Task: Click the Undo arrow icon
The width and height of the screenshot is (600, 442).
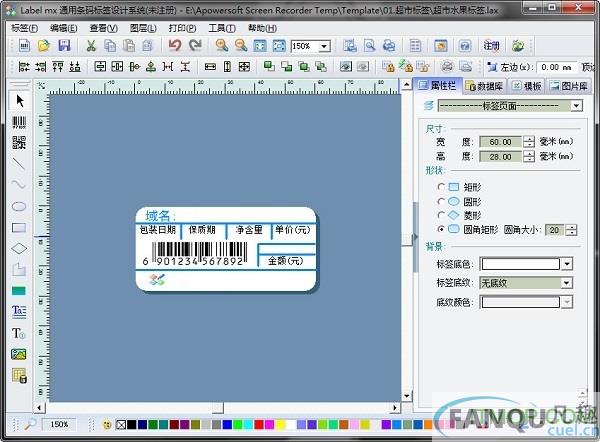Action: 175,46
